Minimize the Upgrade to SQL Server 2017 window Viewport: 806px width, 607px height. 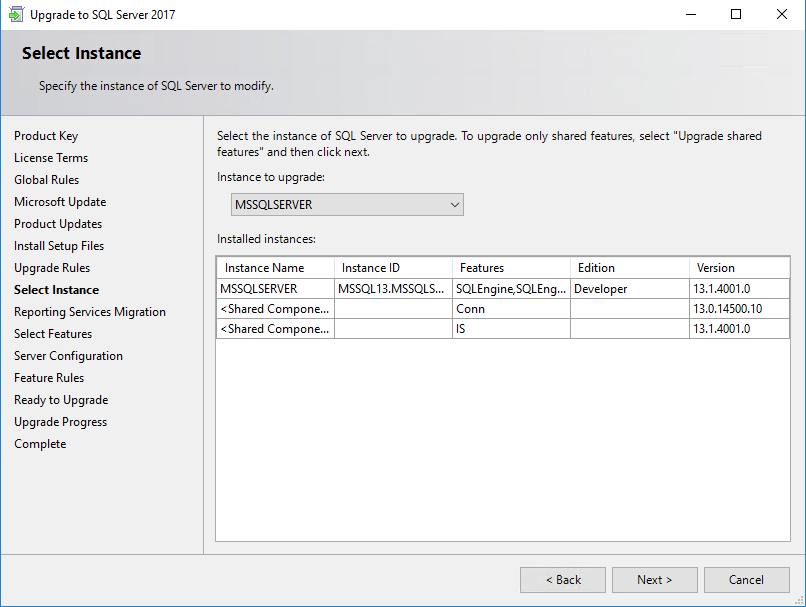click(x=691, y=14)
